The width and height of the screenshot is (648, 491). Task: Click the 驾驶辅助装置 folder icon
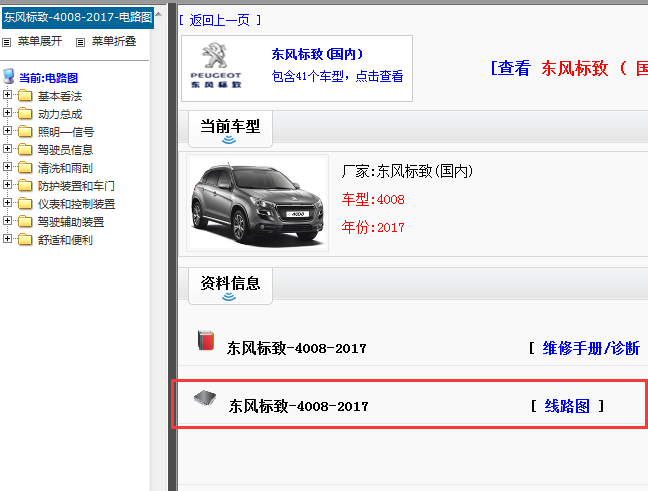pos(25,222)
